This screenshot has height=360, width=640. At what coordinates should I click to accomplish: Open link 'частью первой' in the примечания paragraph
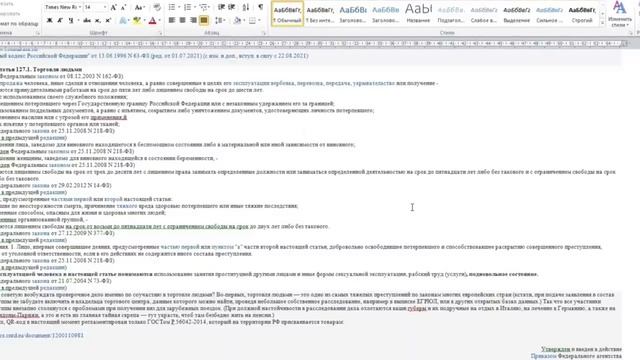point(180,247)
